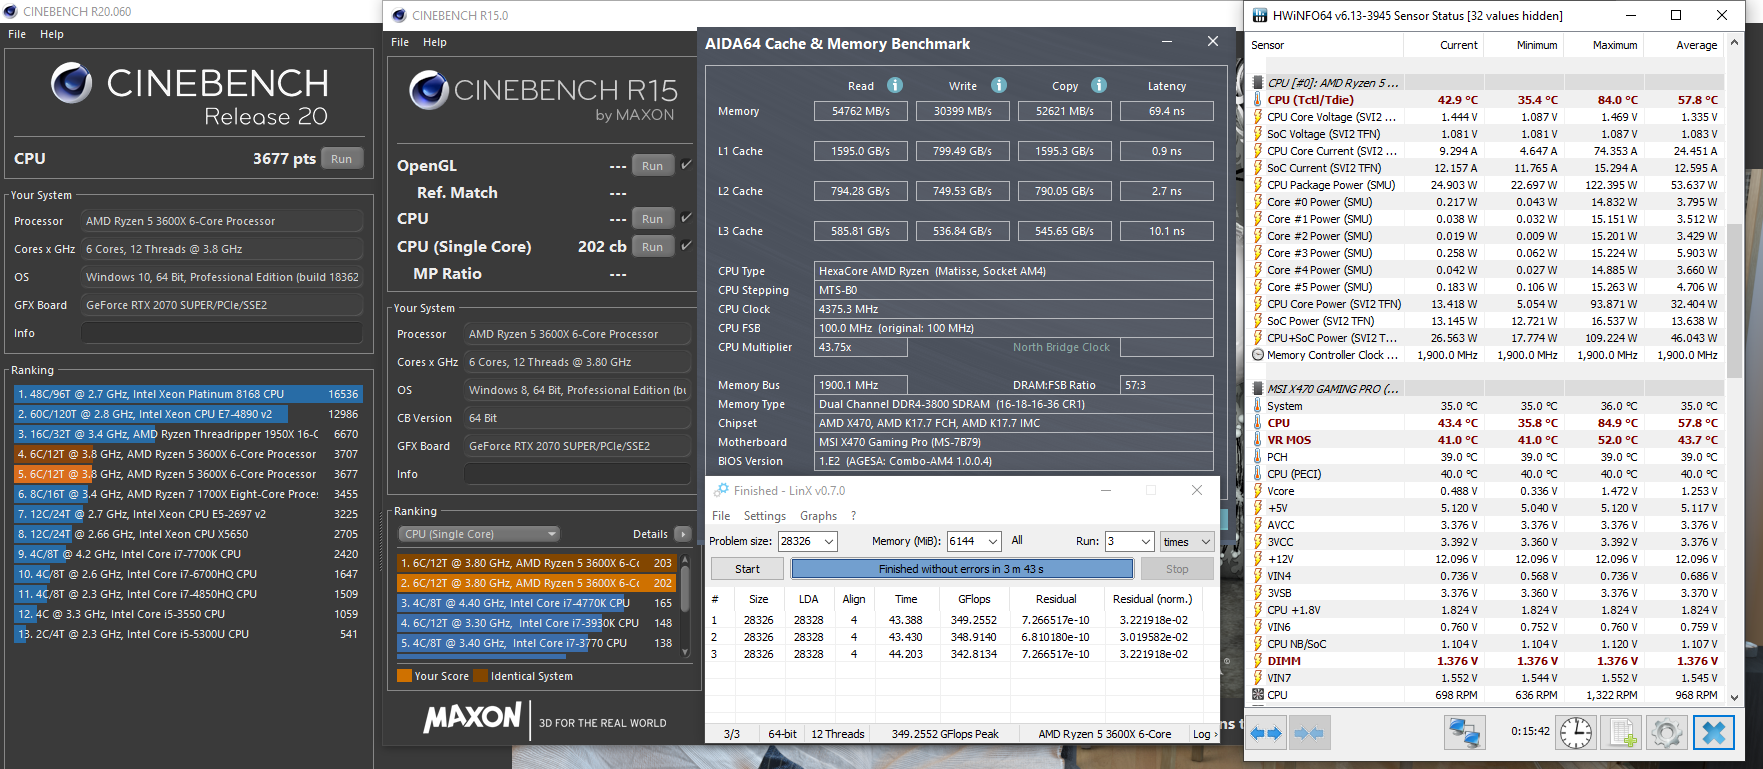Toggle CPU (Single Core) checkbox in Cinebench R15
The width and height of the screenshot is (1763, 769).
(686, 246)
